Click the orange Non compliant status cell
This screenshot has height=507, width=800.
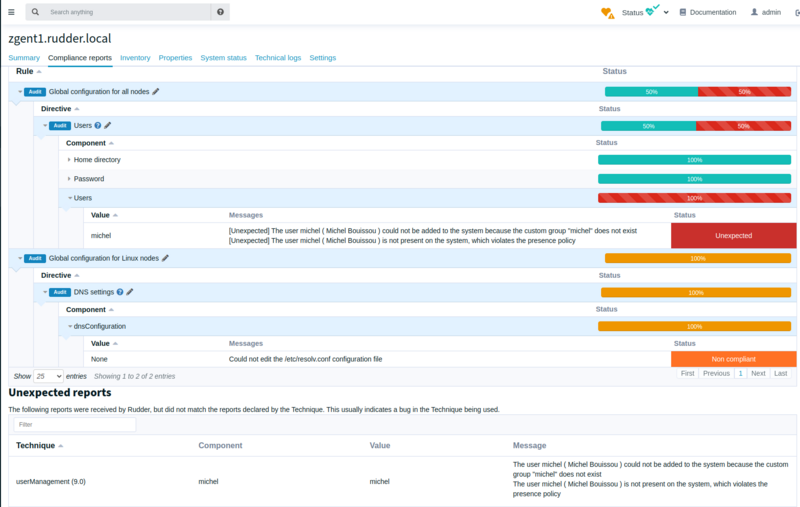[734, 359]
